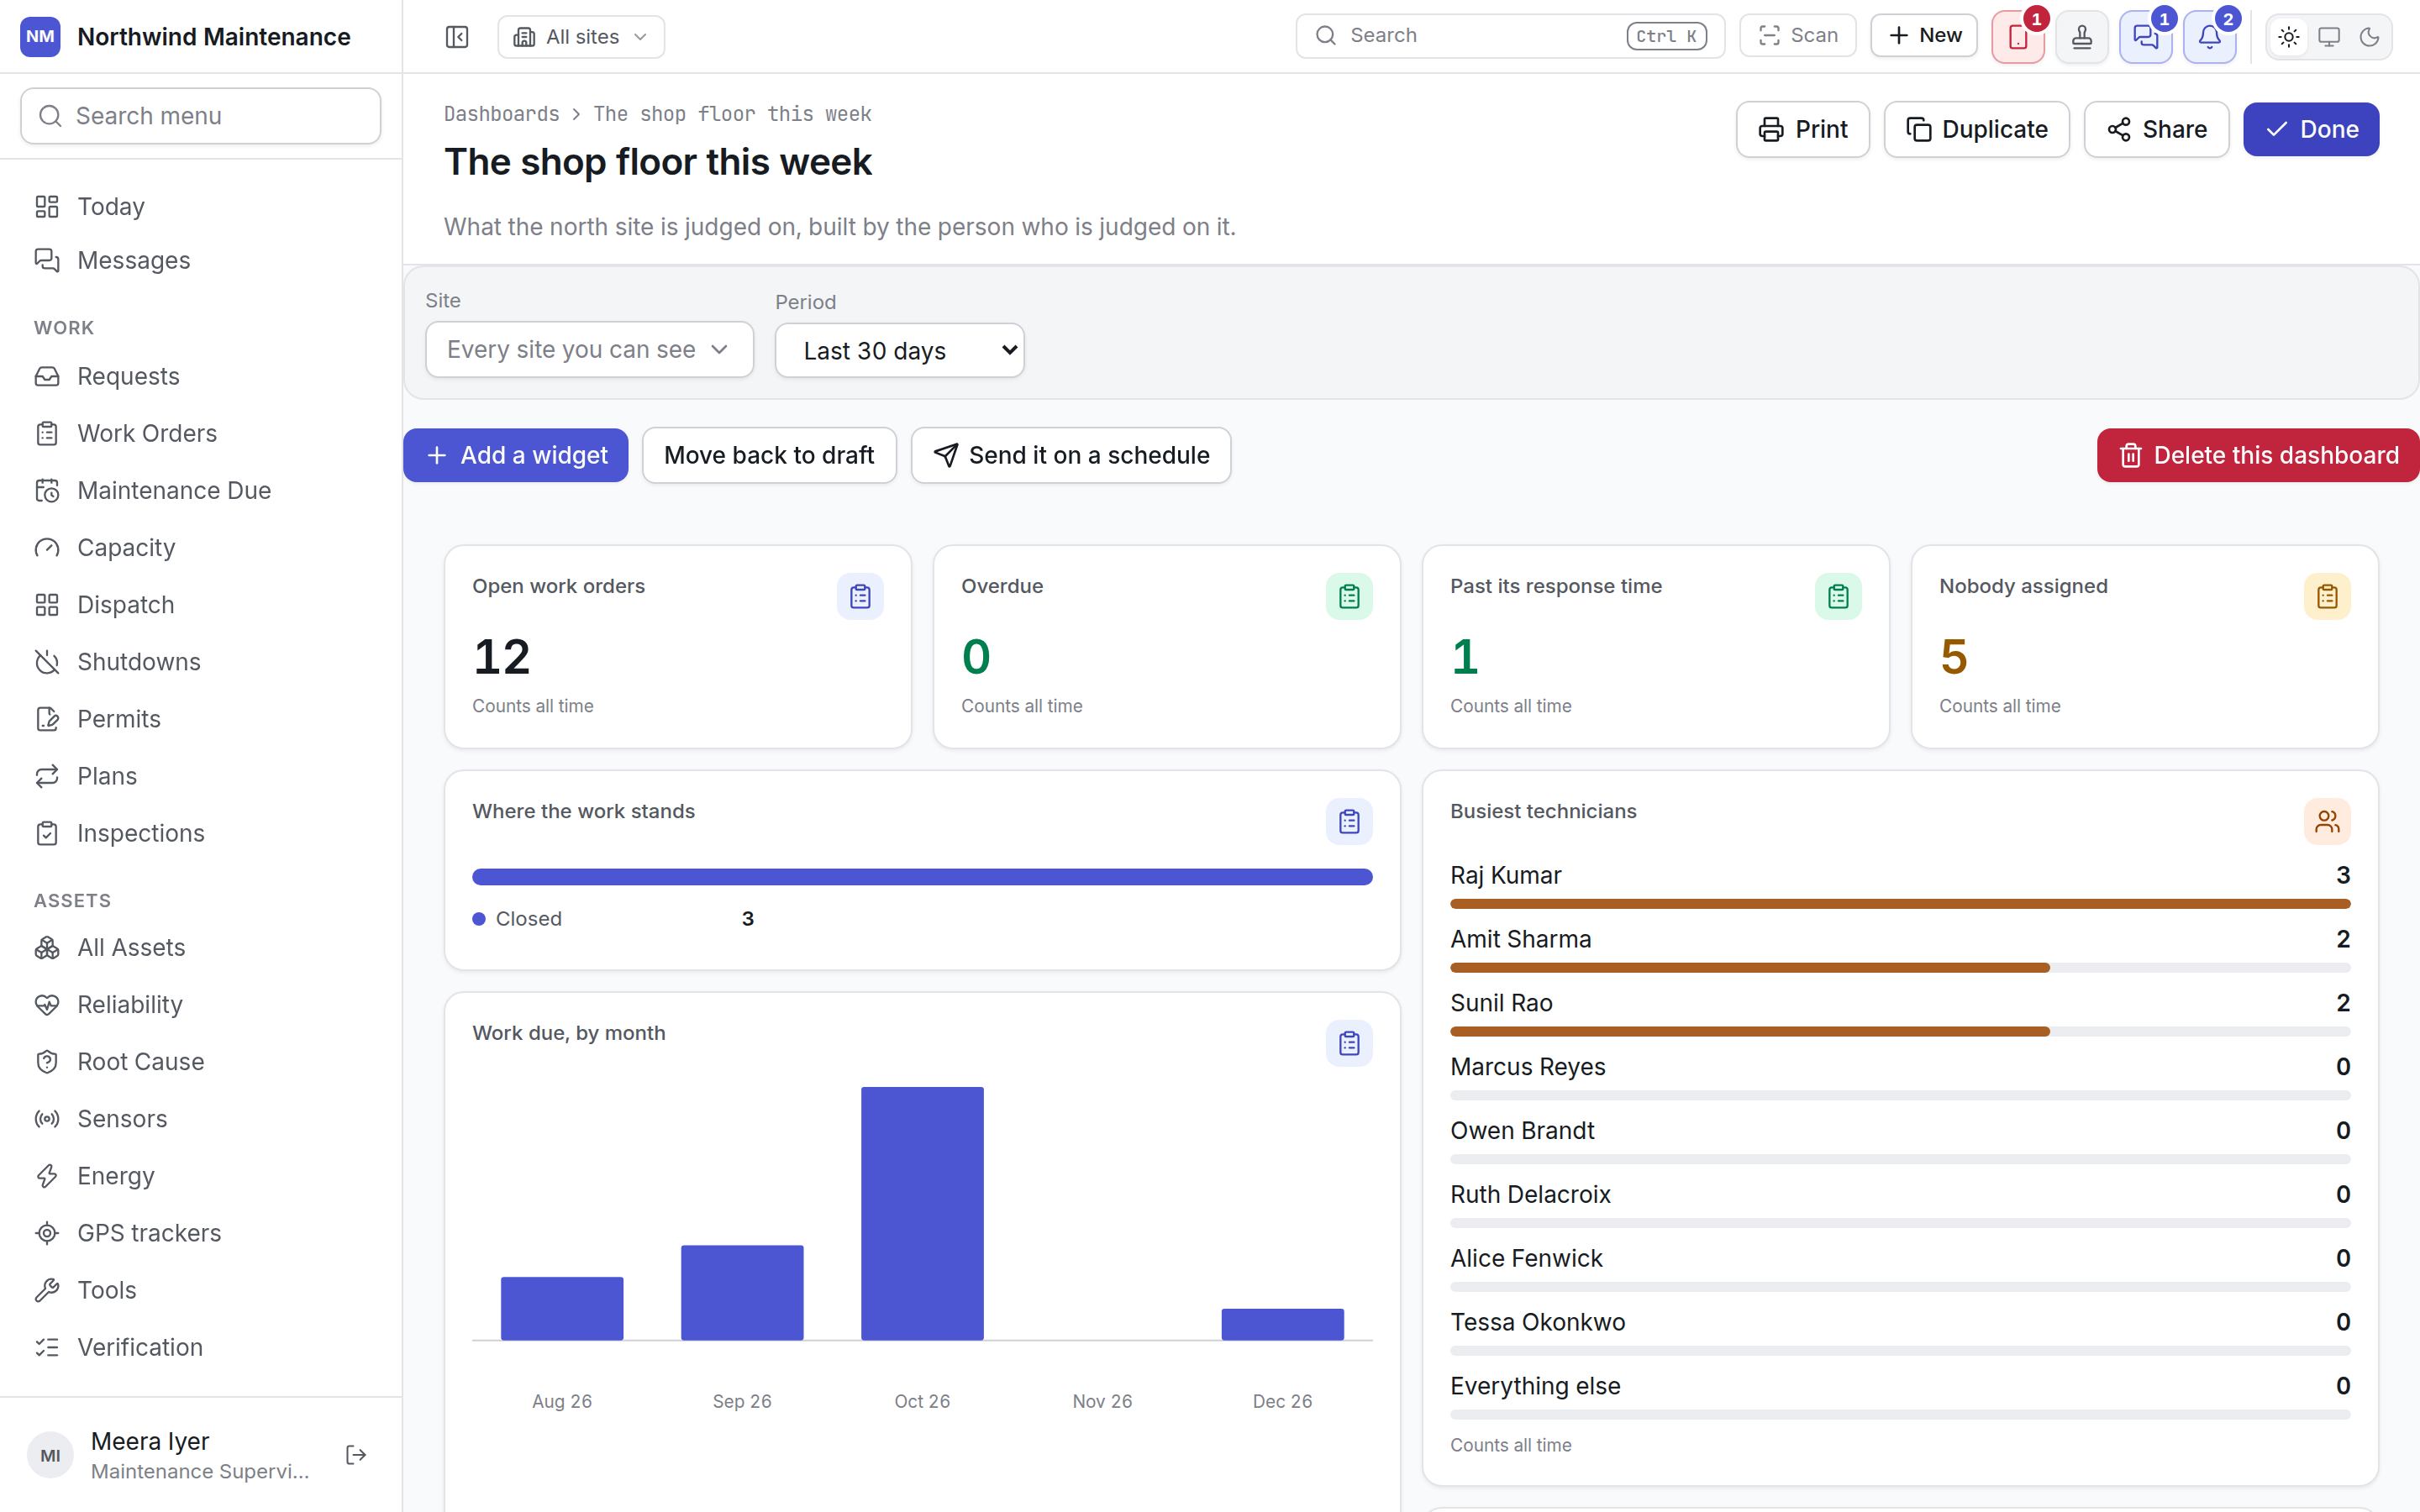Click the Nobody assigned clipboard icon
The height and width of the screenshot is (1512, 2420).
[2327, 597]
